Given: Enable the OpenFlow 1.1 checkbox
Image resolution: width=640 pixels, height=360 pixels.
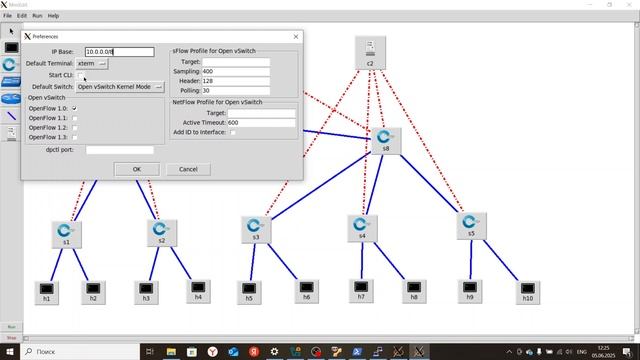Looking at the screenshot, I should coord(74,118).
